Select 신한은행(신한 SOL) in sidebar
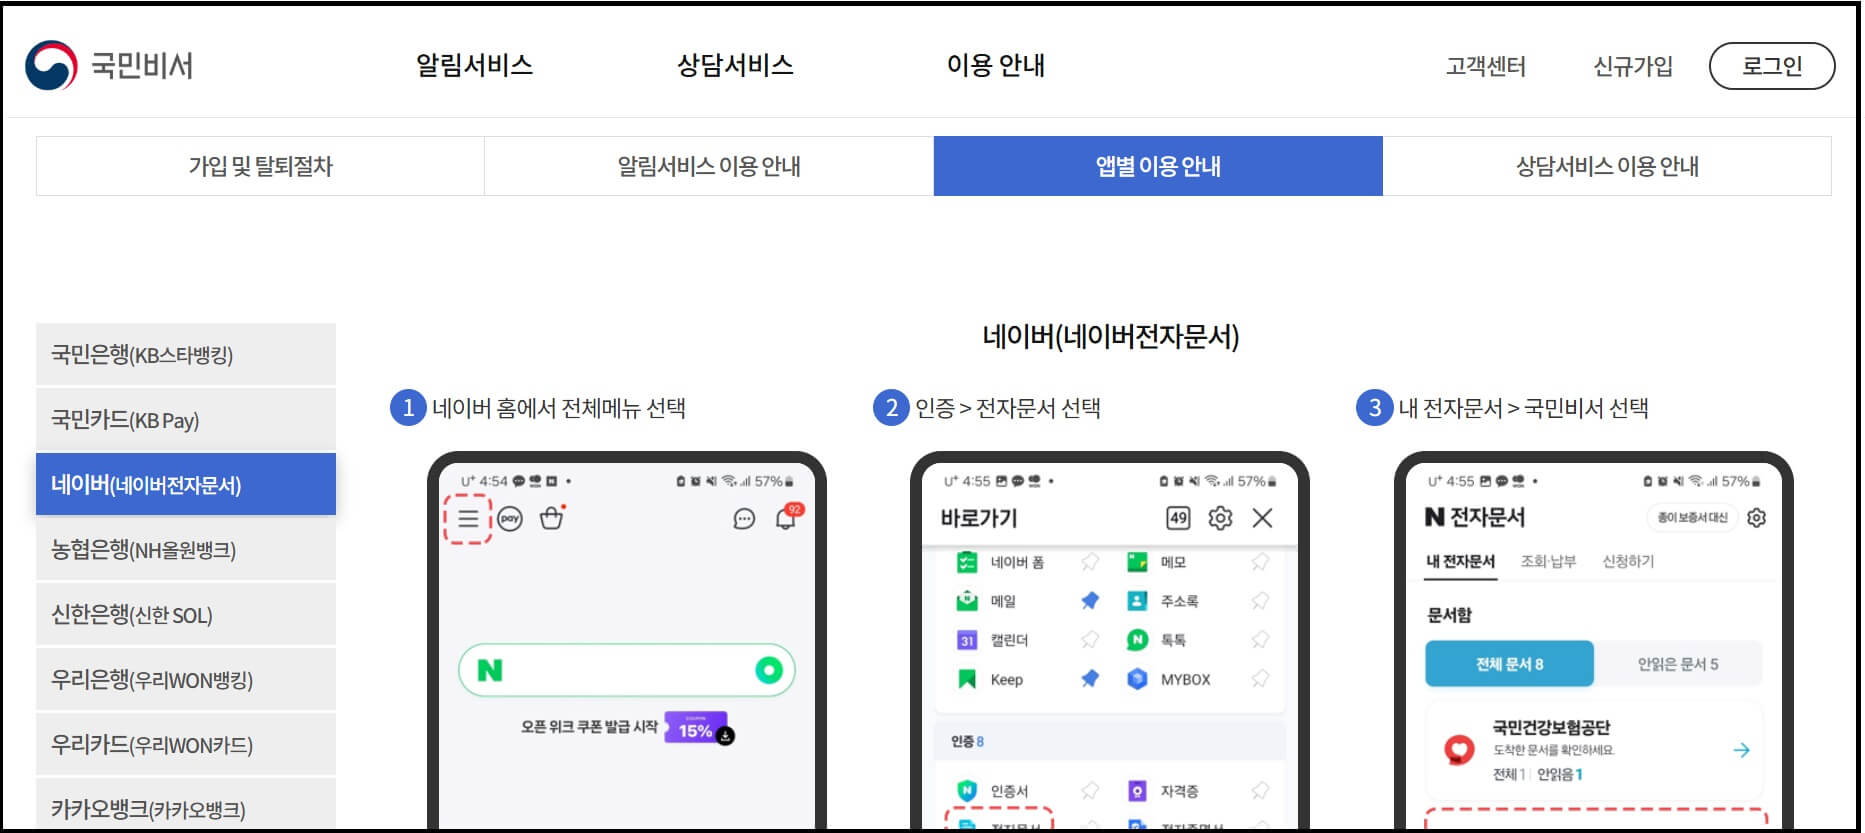The height and width of the screenshot is (833, 1865). (186, 615)
